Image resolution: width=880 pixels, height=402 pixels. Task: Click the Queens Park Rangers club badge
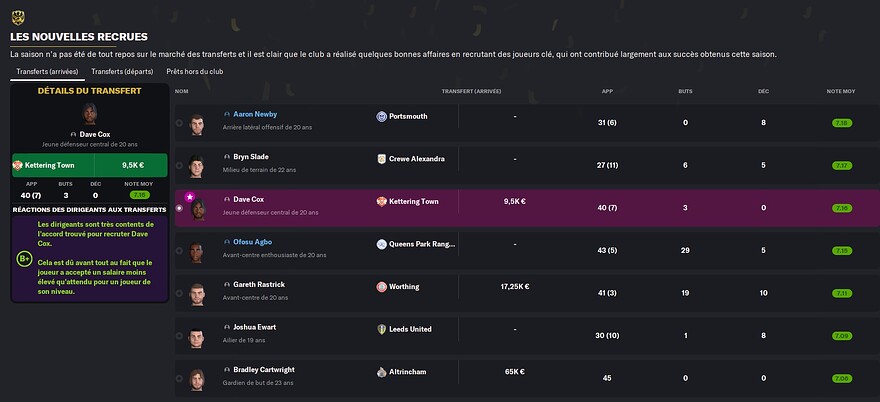point(382,244)
